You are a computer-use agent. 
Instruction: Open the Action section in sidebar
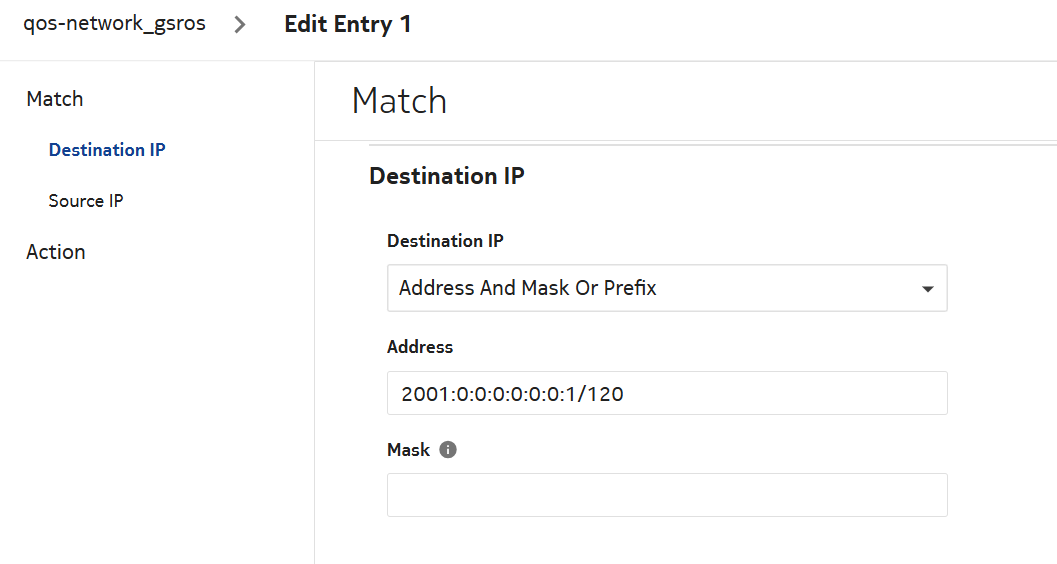point(56,252)
